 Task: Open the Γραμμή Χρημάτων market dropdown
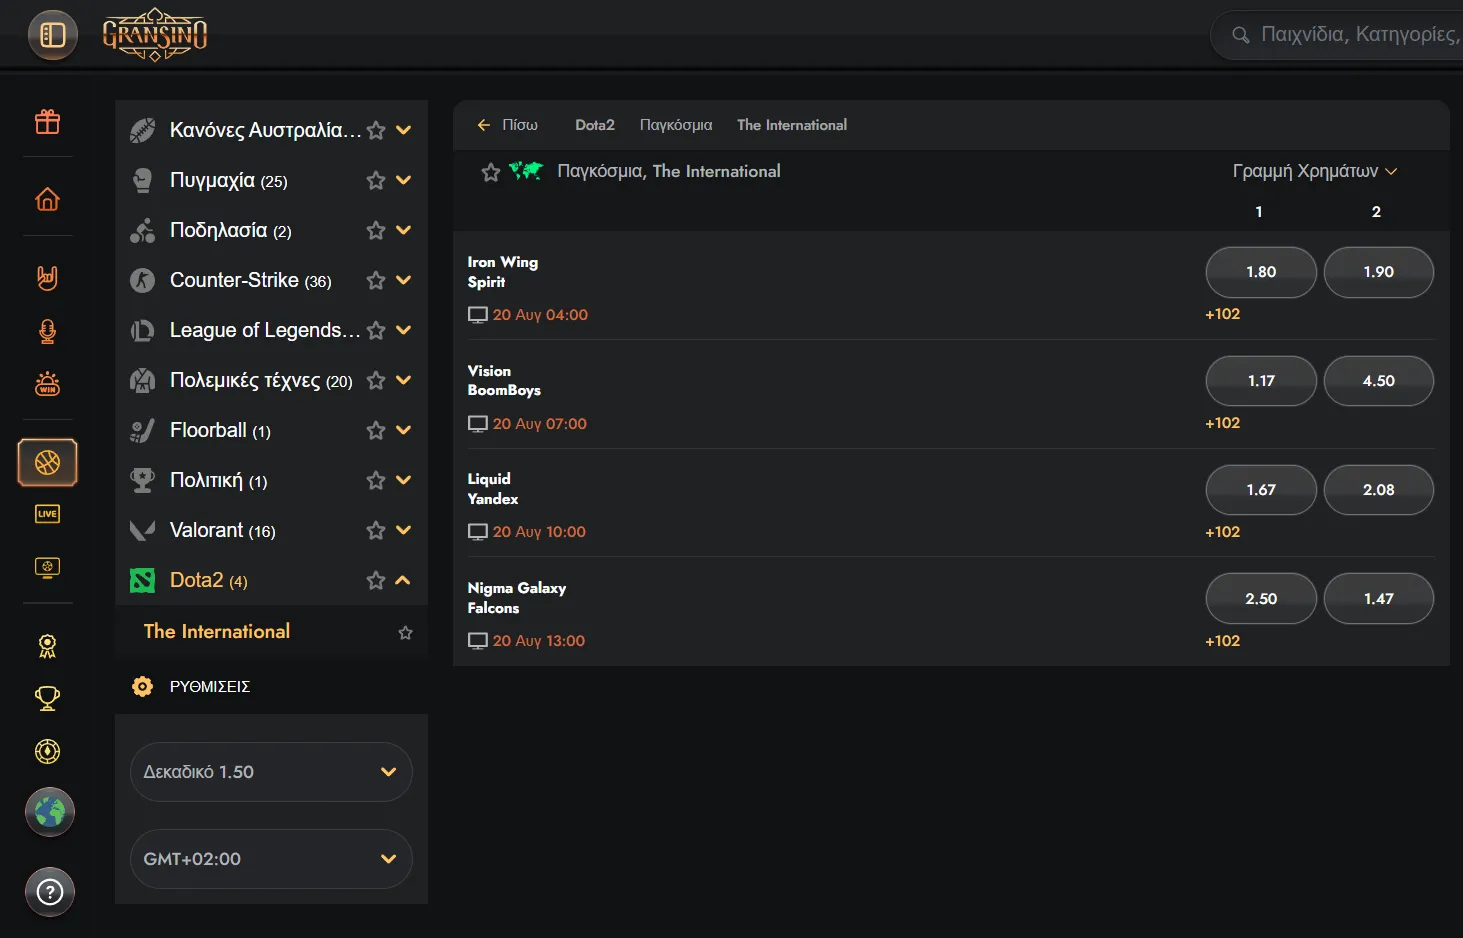(x=1315, y=171)
